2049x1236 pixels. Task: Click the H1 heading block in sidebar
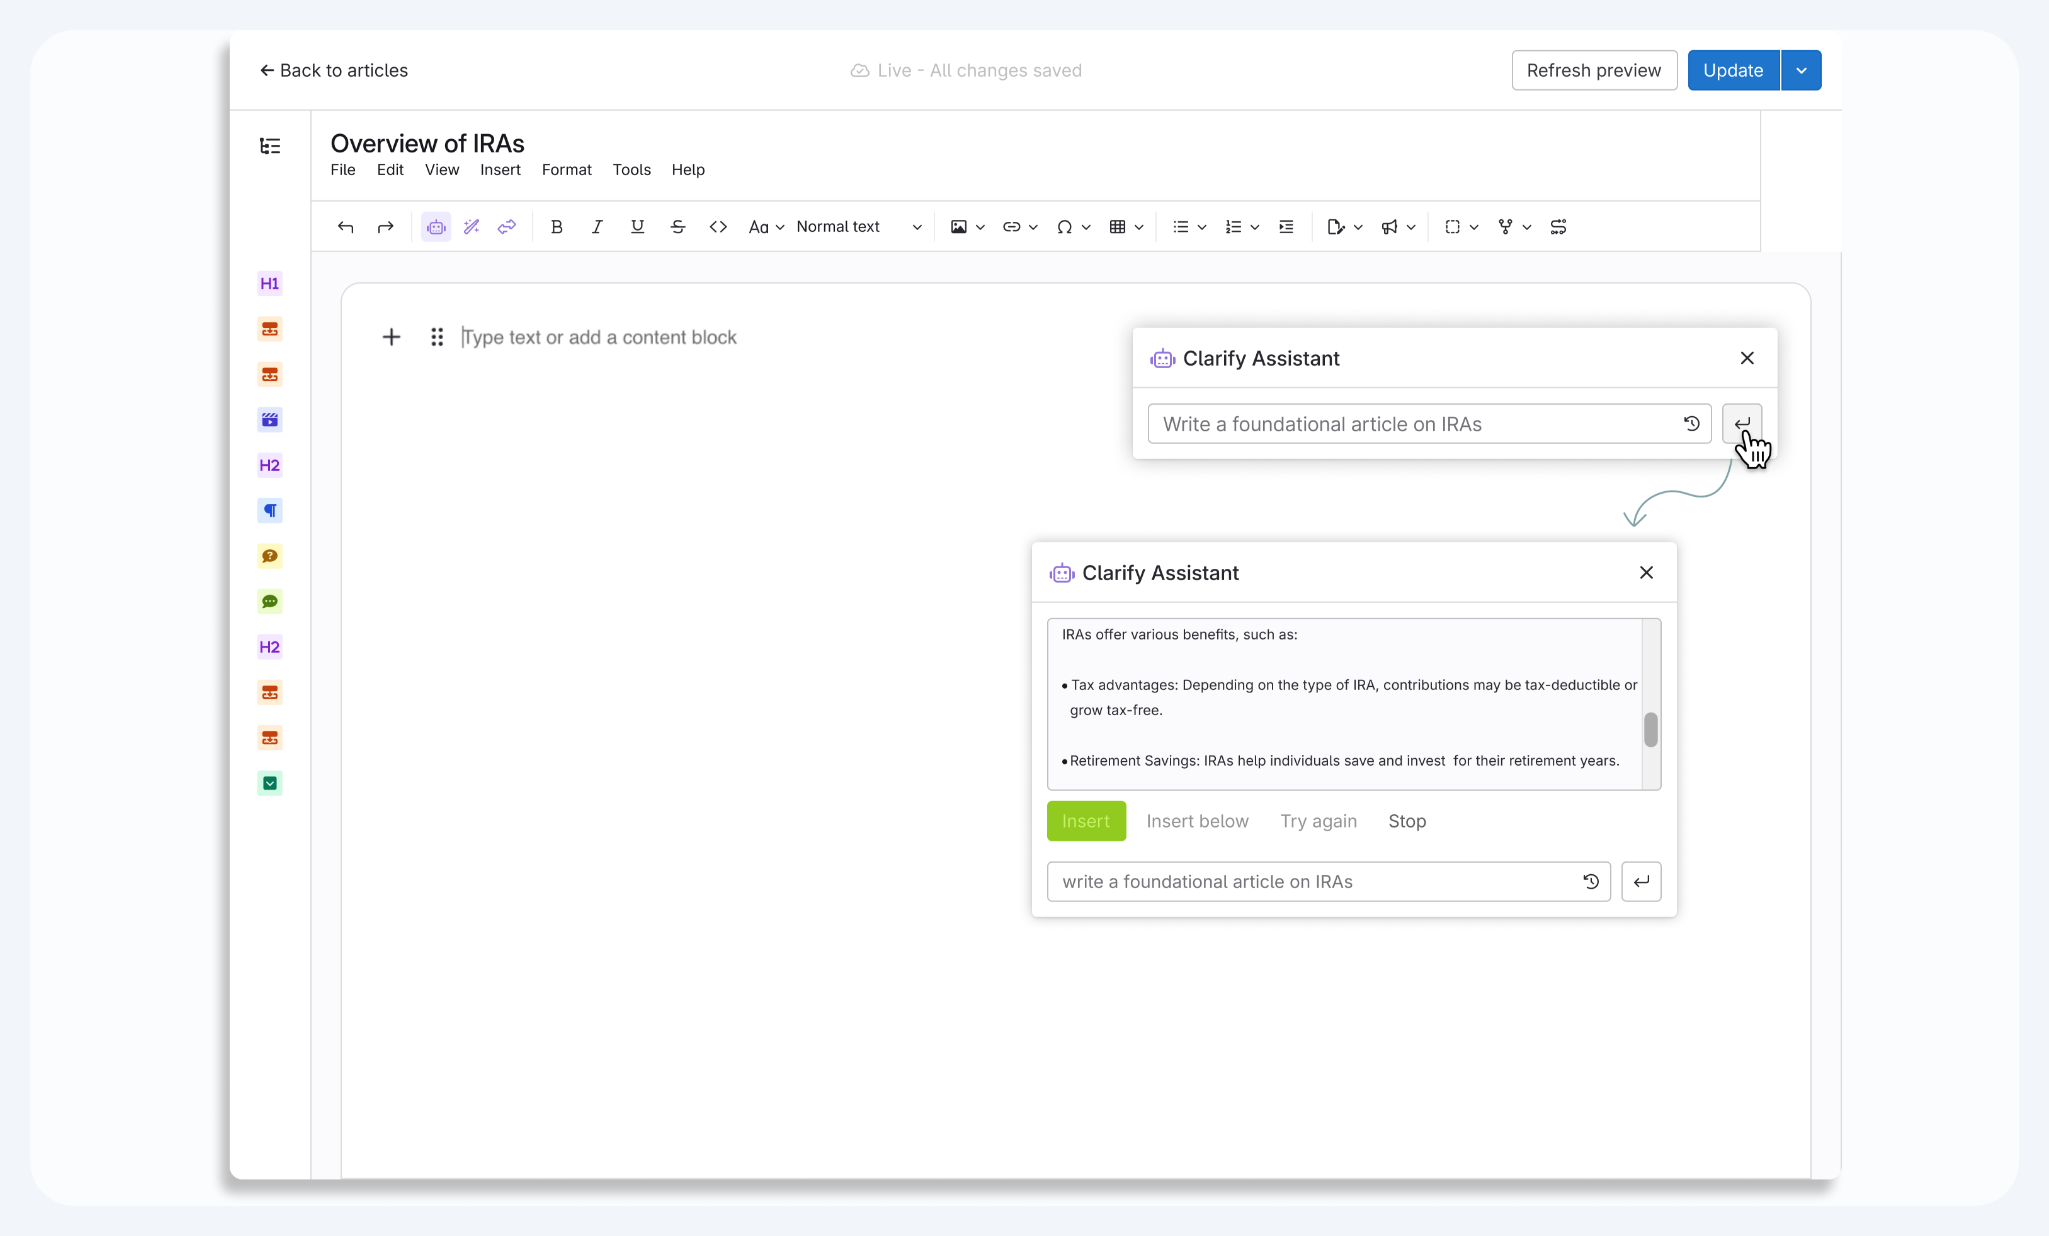270,284
